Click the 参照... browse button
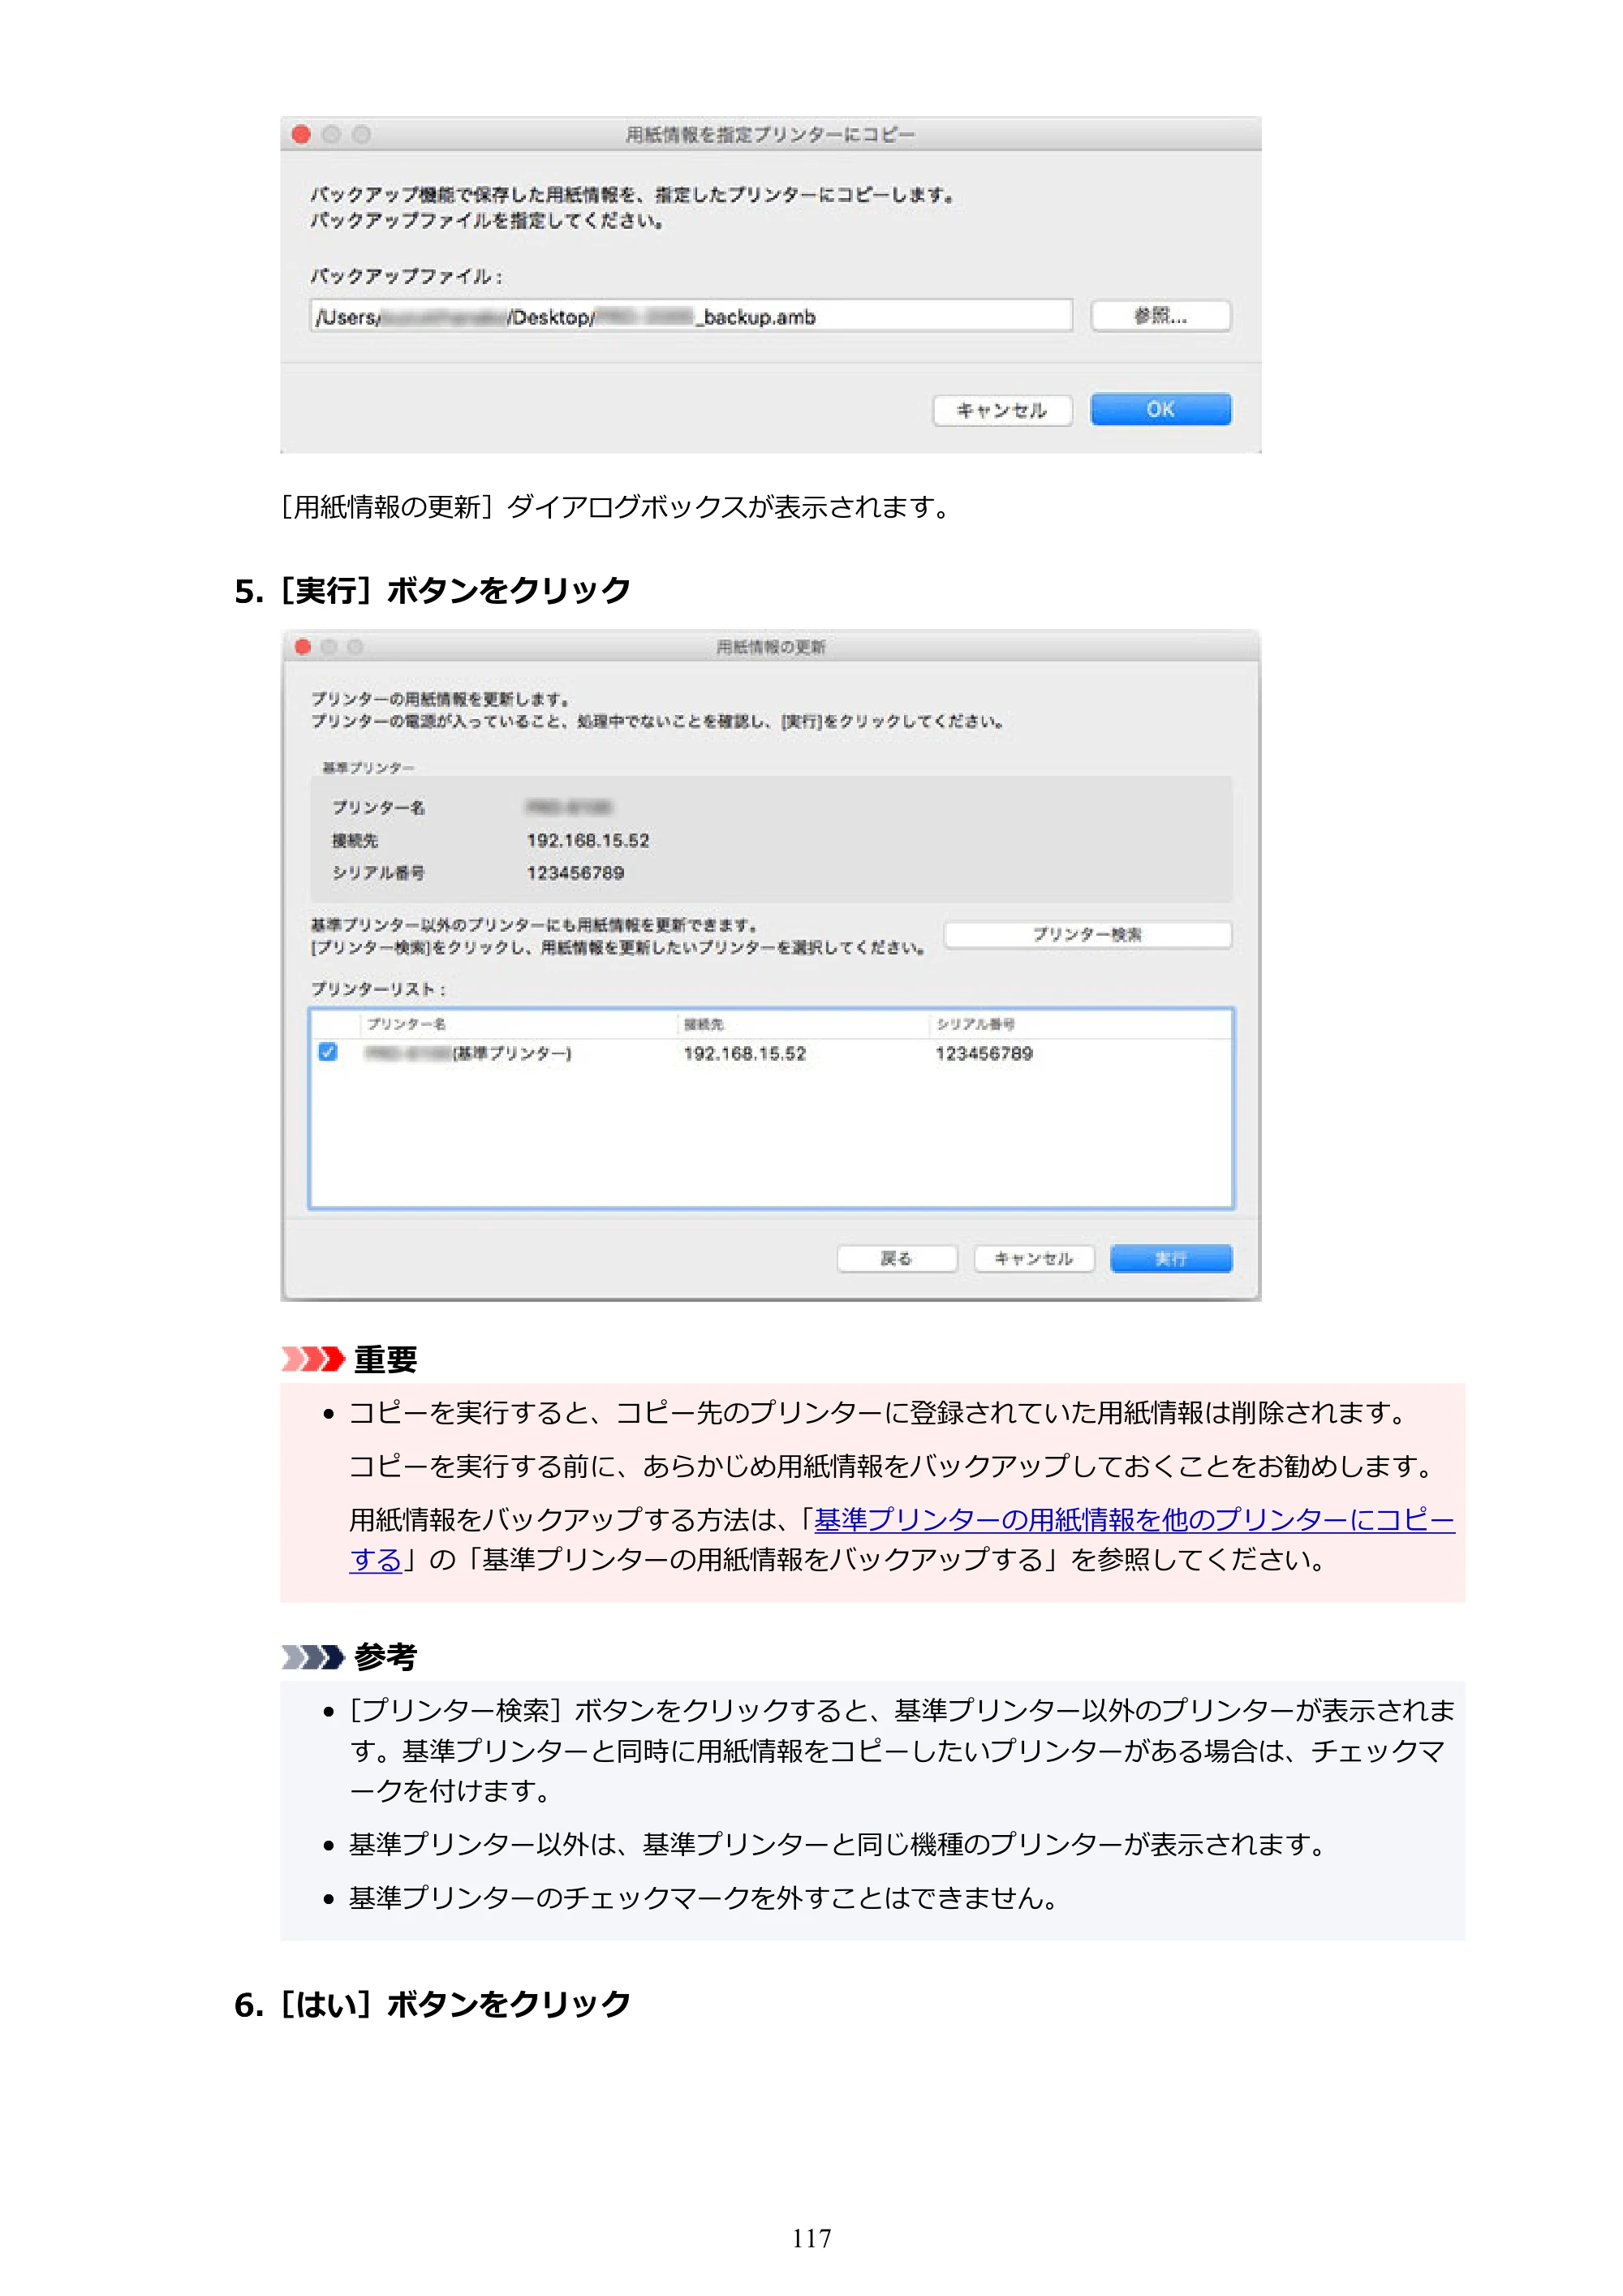This screenshot has height=2296, width=1623. pos(1160,316)
